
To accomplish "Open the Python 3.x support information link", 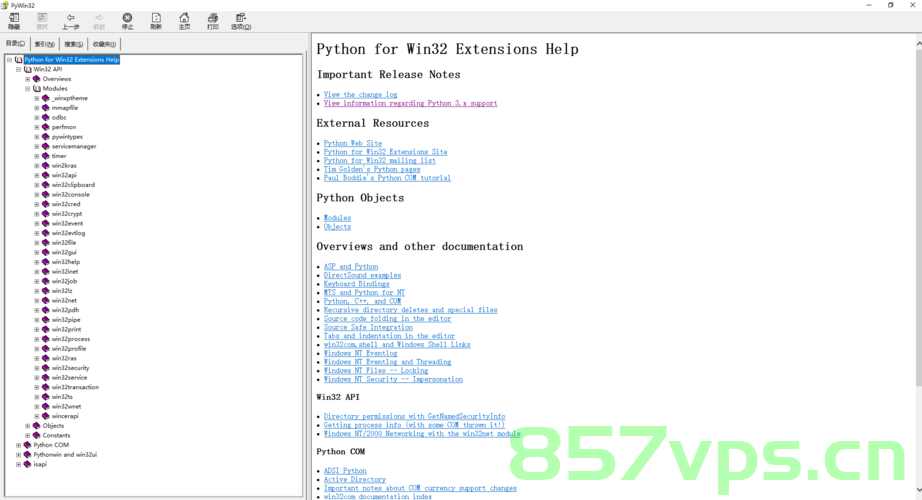I will tap(410, 103).
